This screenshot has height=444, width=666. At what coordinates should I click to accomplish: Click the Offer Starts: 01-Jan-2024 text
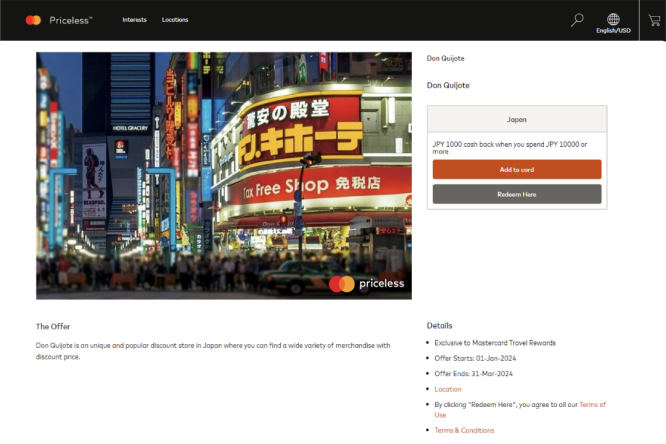[x=475, y=358]
